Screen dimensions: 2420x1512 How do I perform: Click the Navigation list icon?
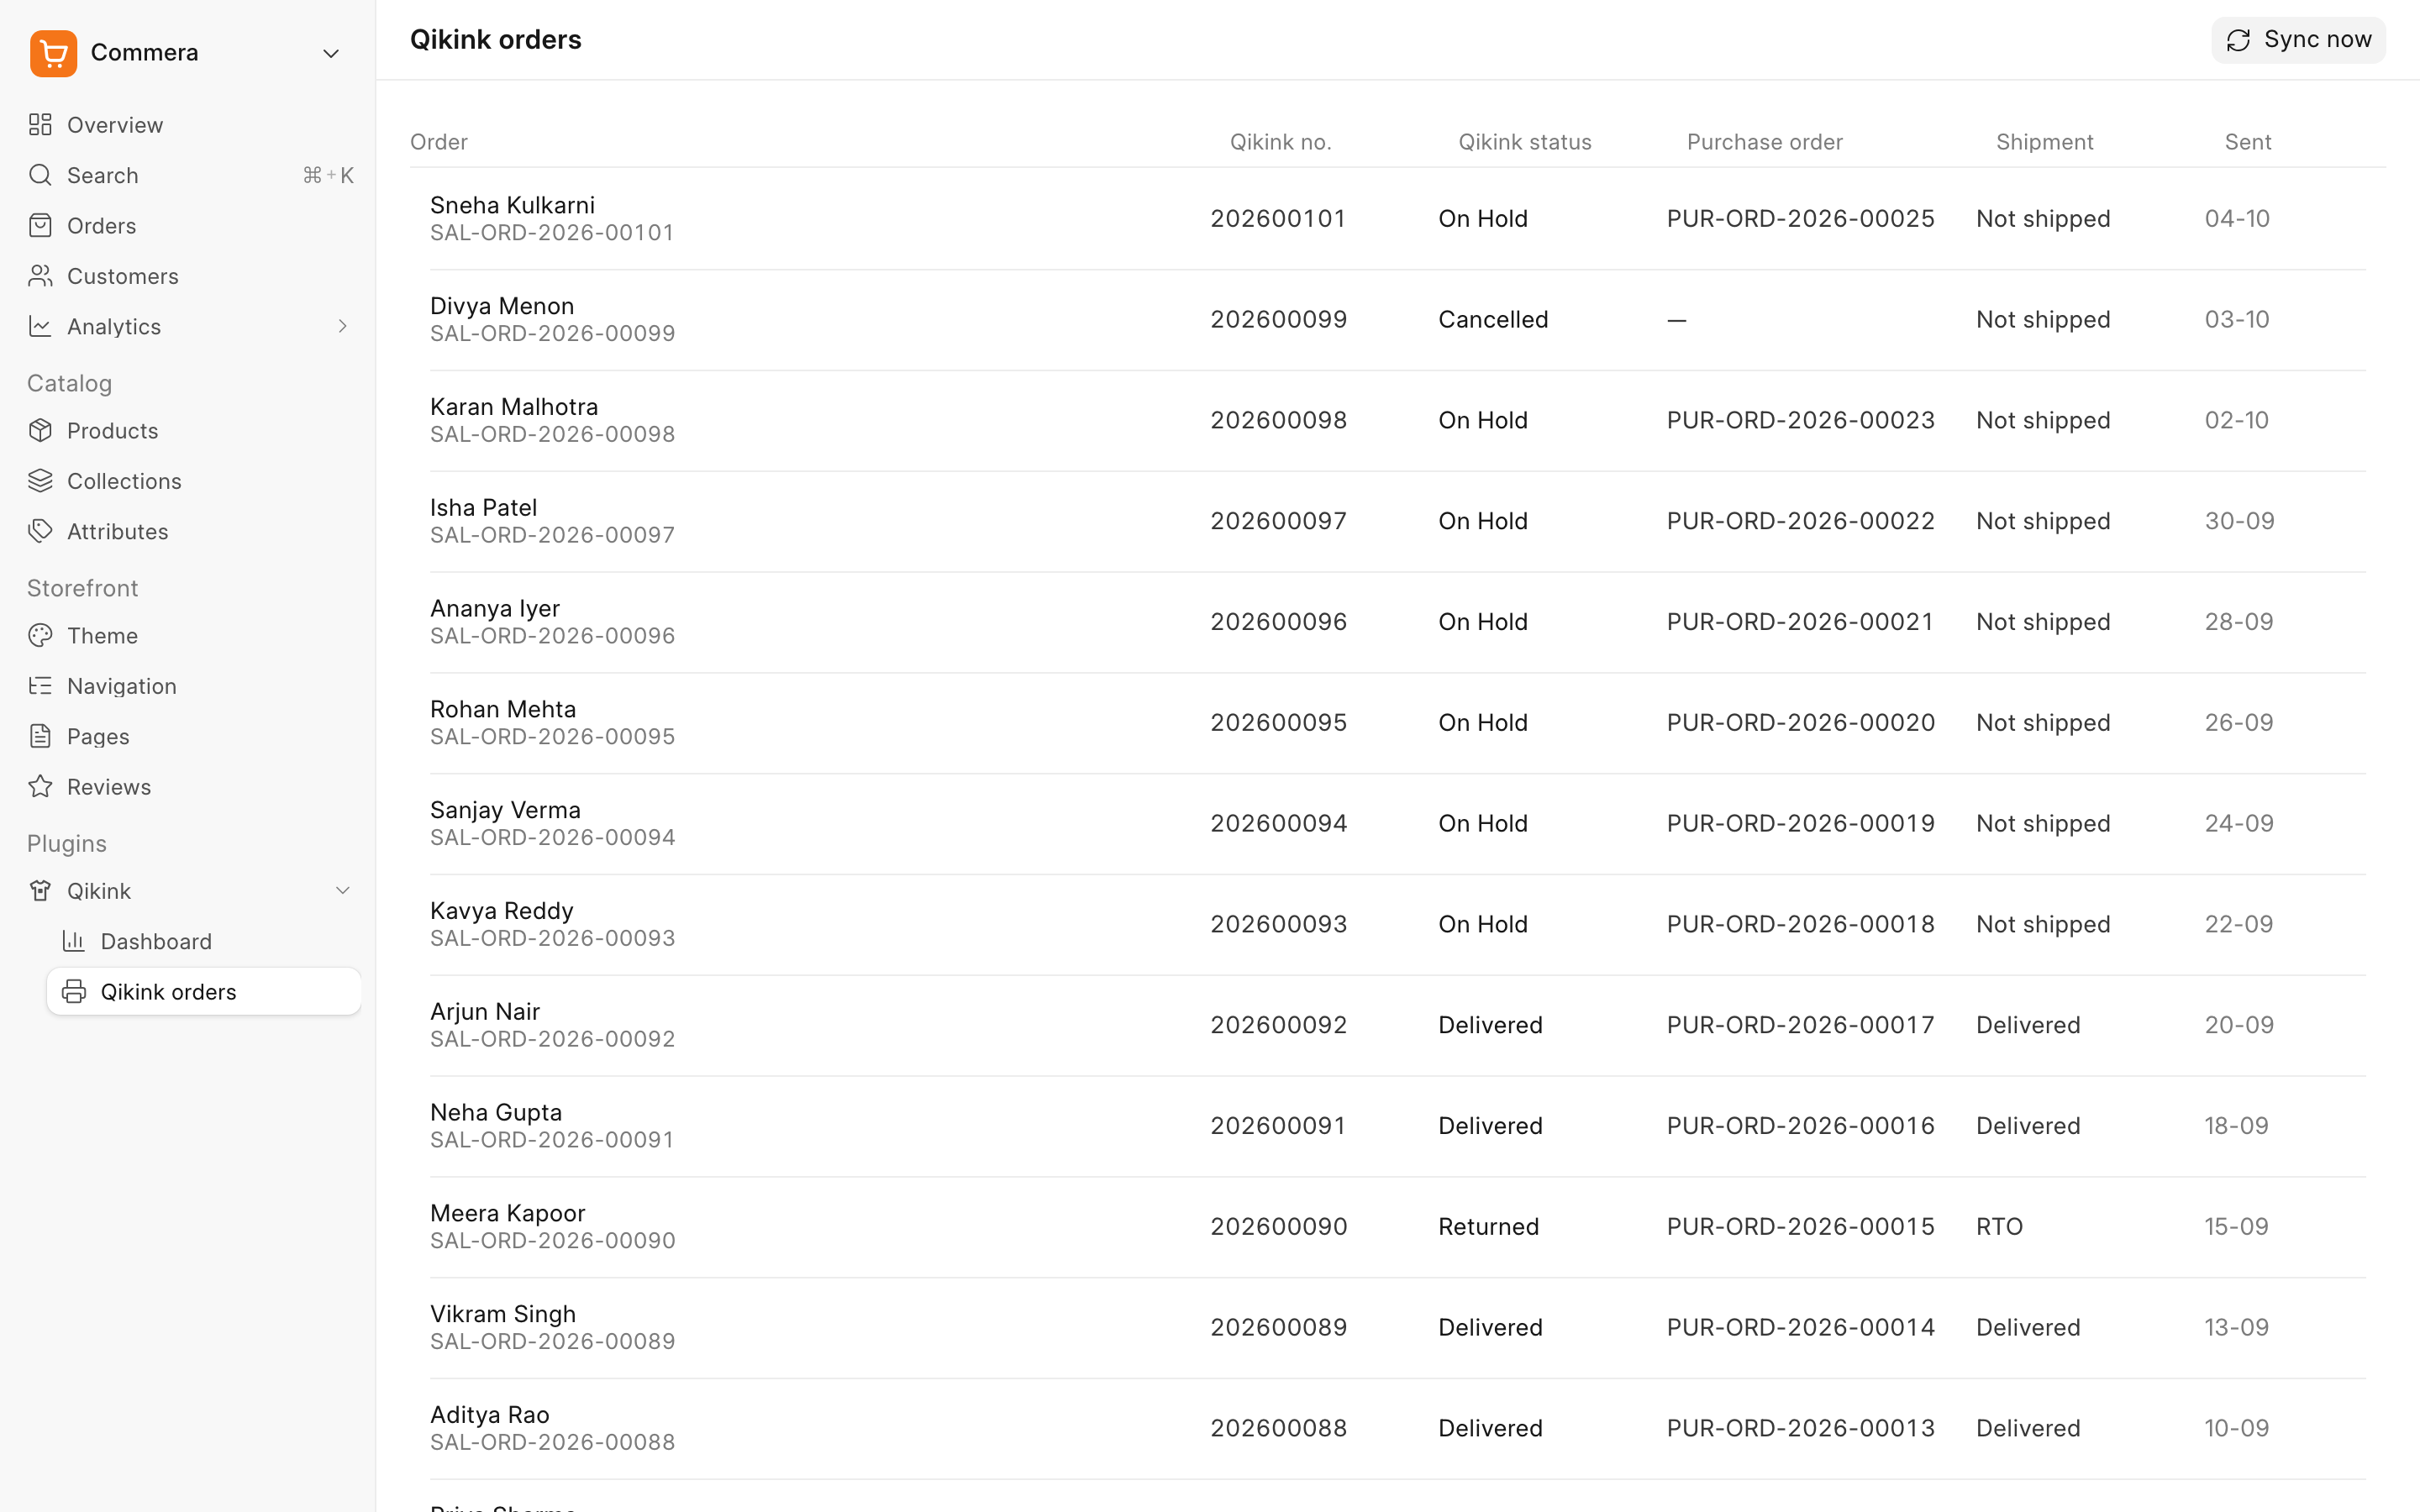40,686
